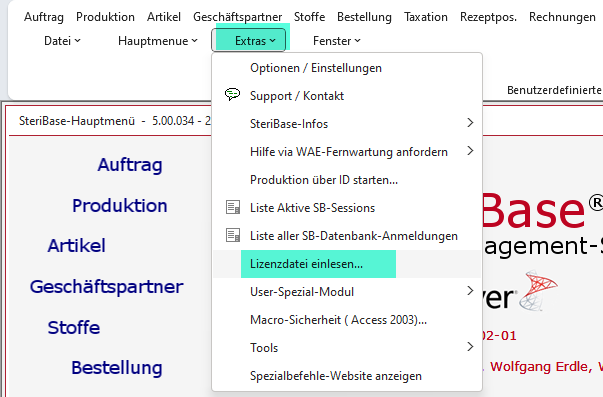Screen dimensions: 603x397
Task: Click the Taxation item in the top bar
Action: click(426, 17)
